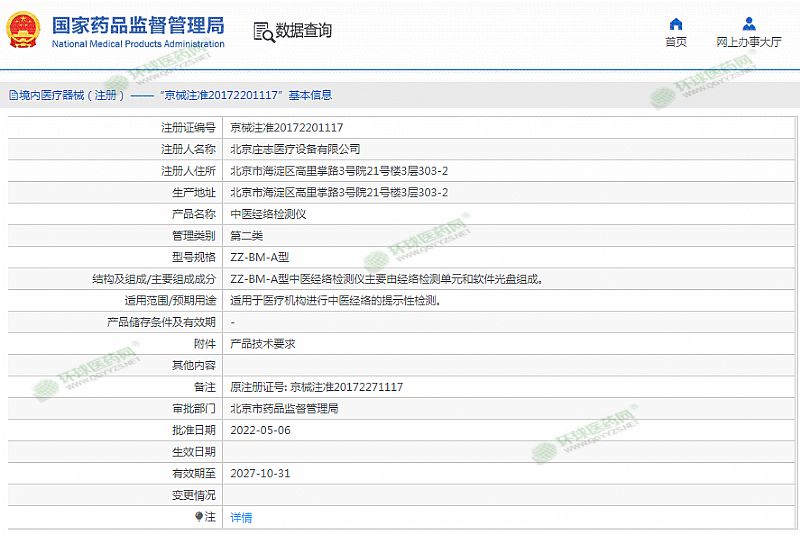Select the 数据查询 heading text
Image resolution: width=800 pixels, height=534 pixels.
click(x=303, y=31)
